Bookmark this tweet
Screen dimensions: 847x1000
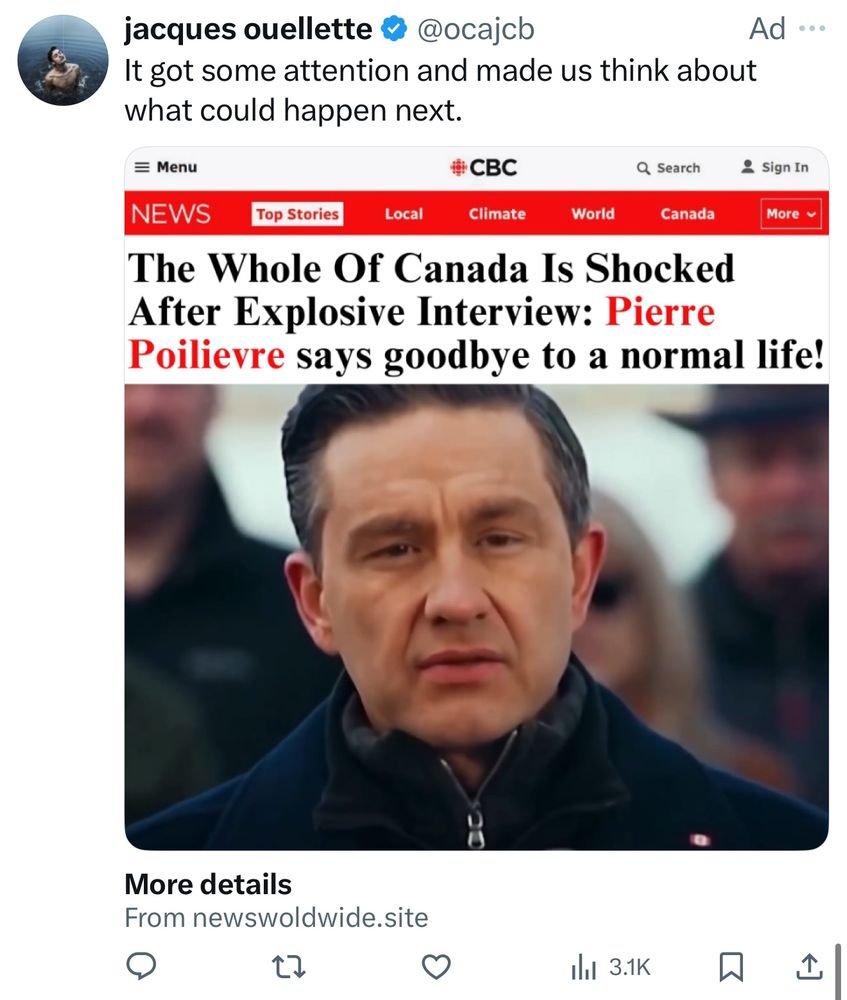click(x=731, y=966)
